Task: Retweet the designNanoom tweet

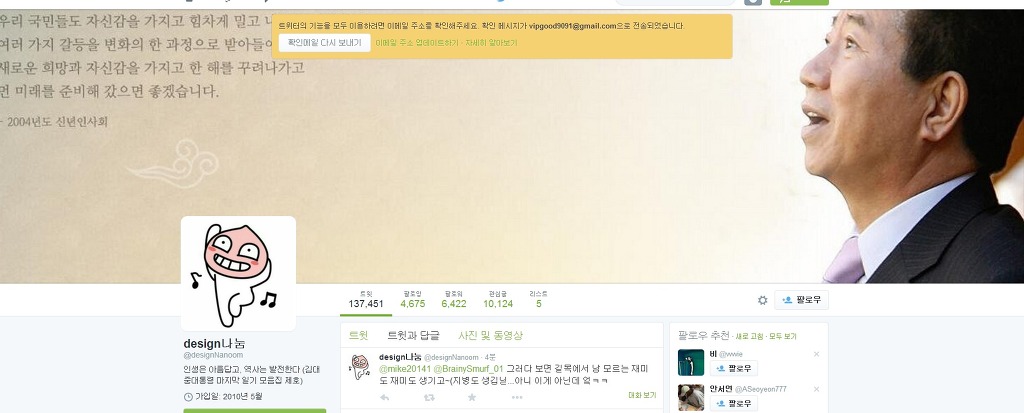Action: (x=429, y=397)
